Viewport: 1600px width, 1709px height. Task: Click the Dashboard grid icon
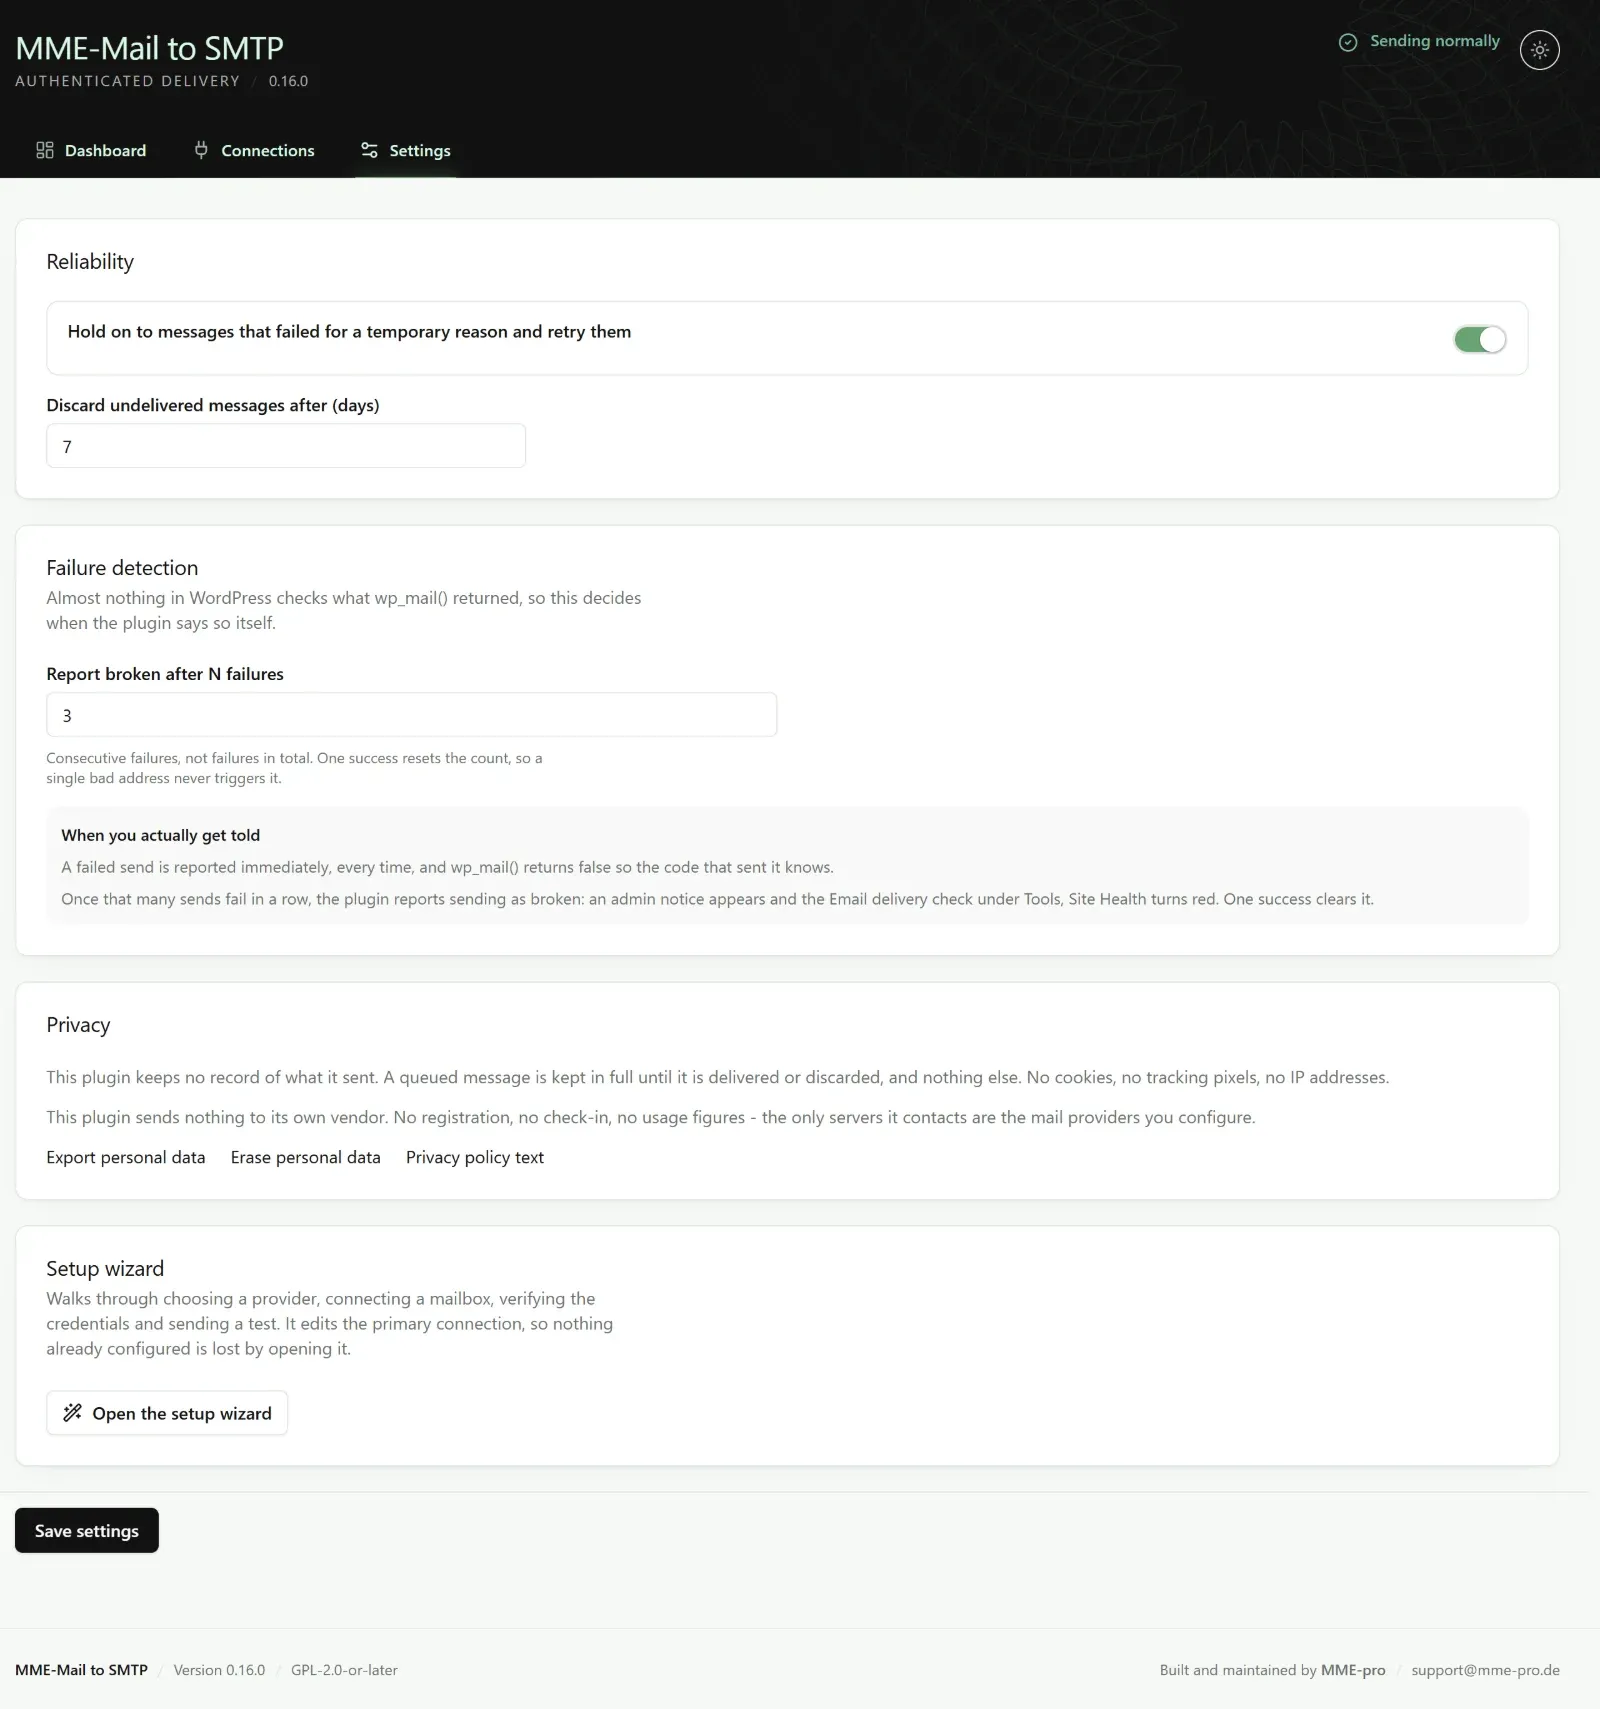[x=45, y=150]
